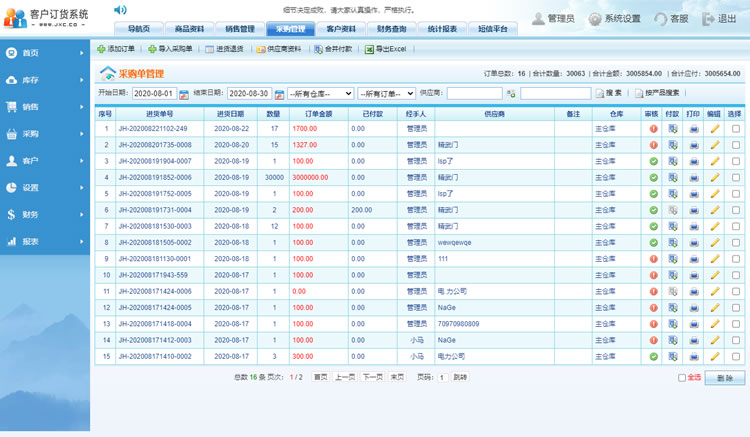Click 导出Excel export button
Viewport: 750px width, 437px height.
click(386, 49)
